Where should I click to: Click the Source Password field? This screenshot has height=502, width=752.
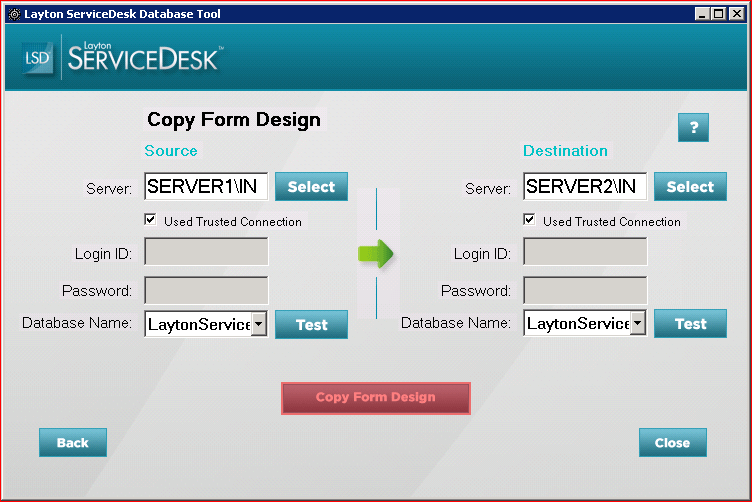point(206,290)
